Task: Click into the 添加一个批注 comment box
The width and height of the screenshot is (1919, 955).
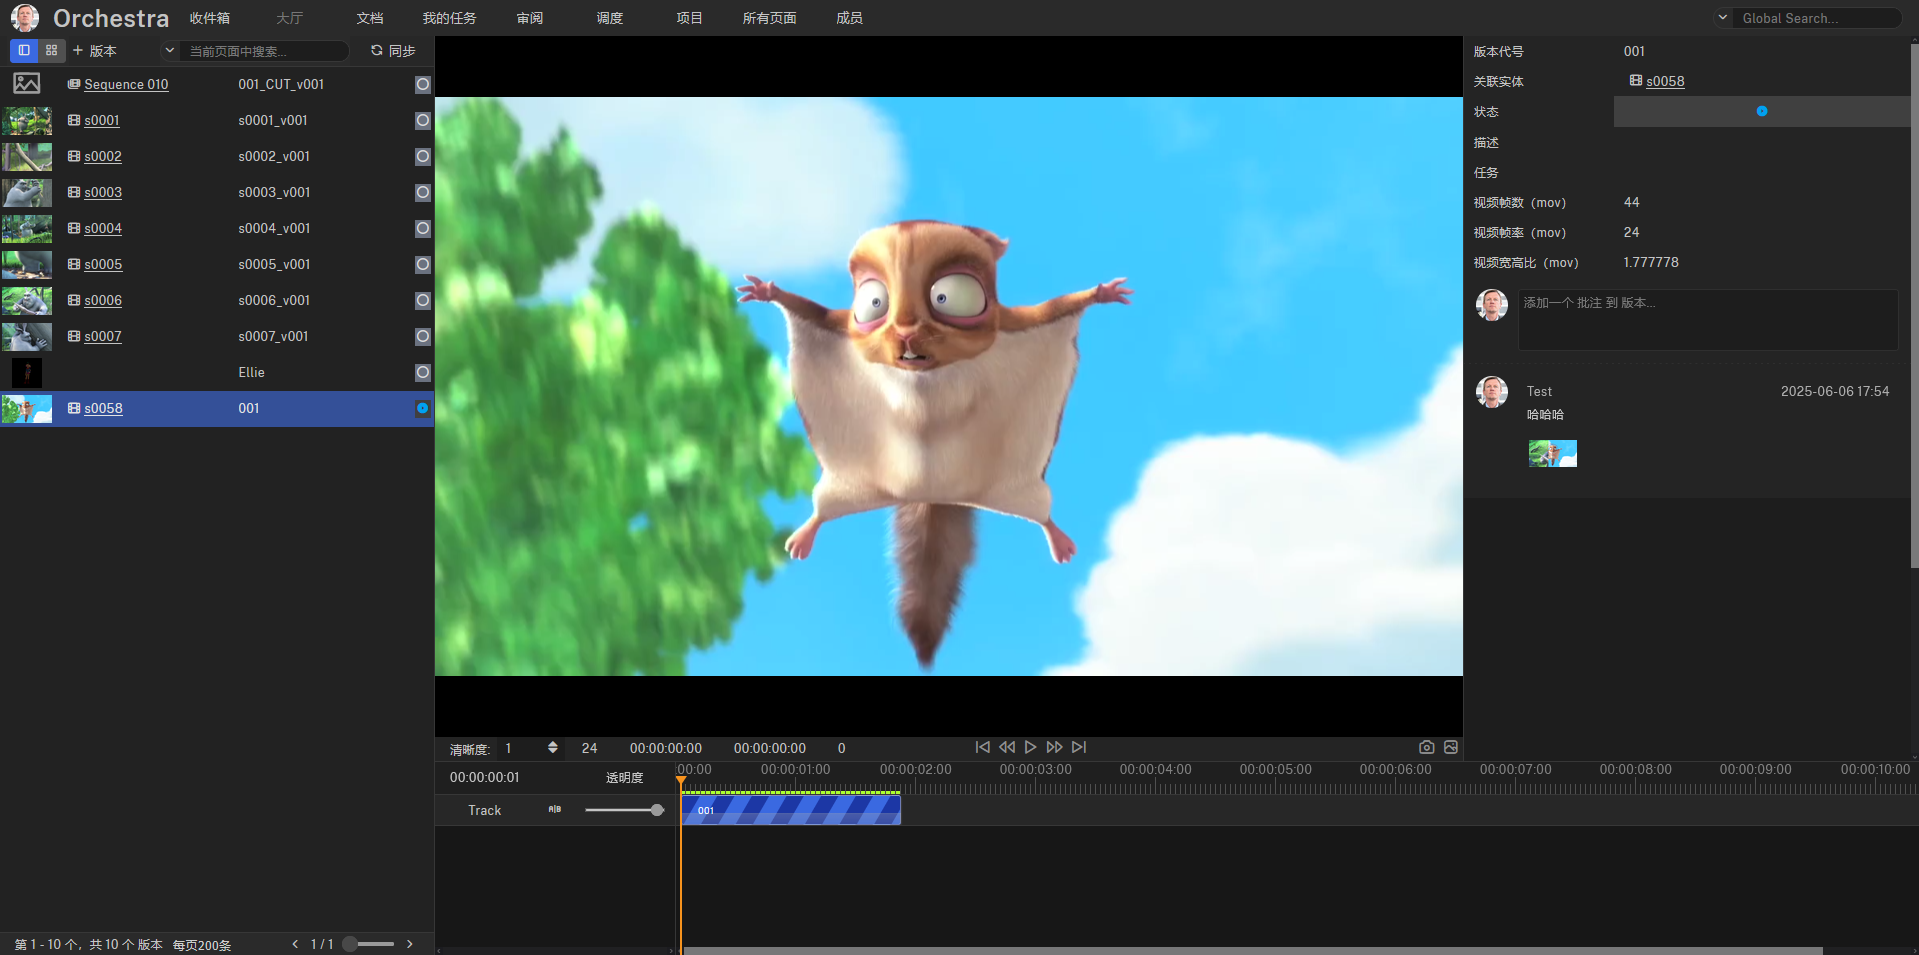Action: pos(1708,320)
